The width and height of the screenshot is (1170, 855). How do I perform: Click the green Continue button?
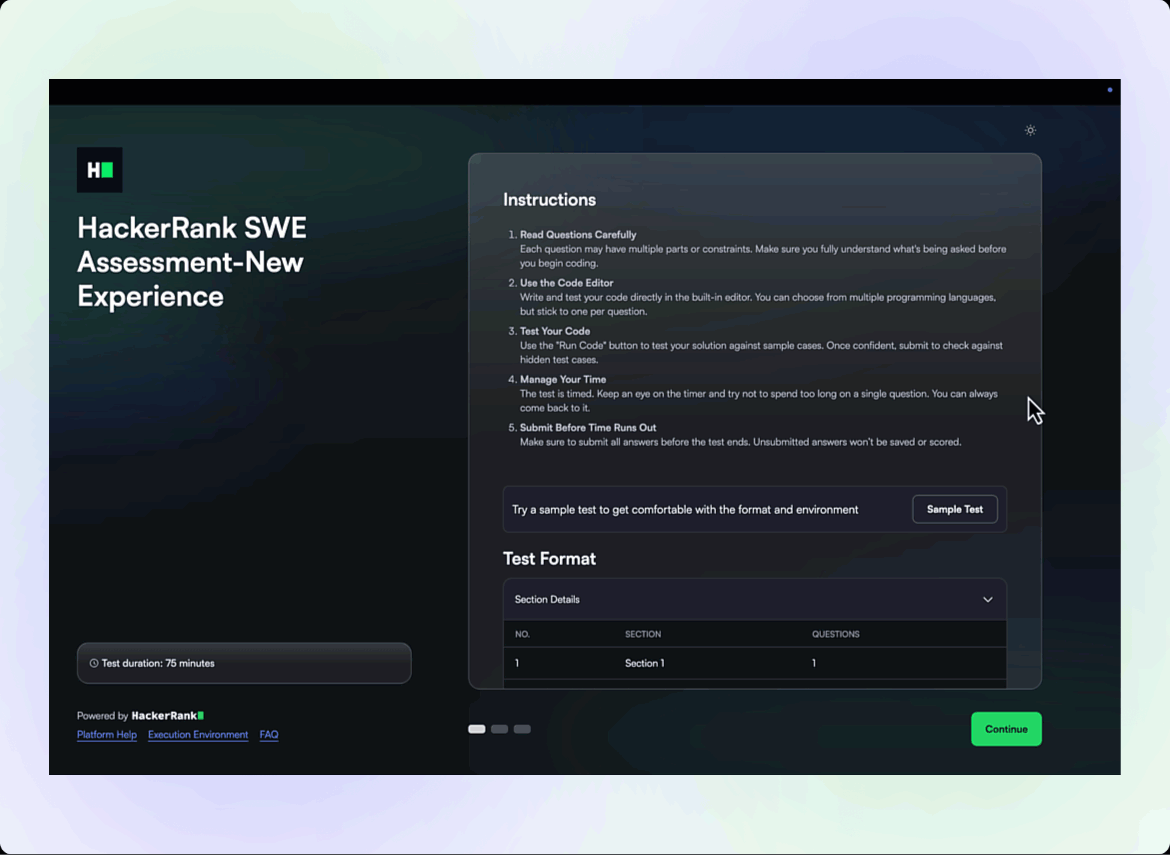[1006, 729]
